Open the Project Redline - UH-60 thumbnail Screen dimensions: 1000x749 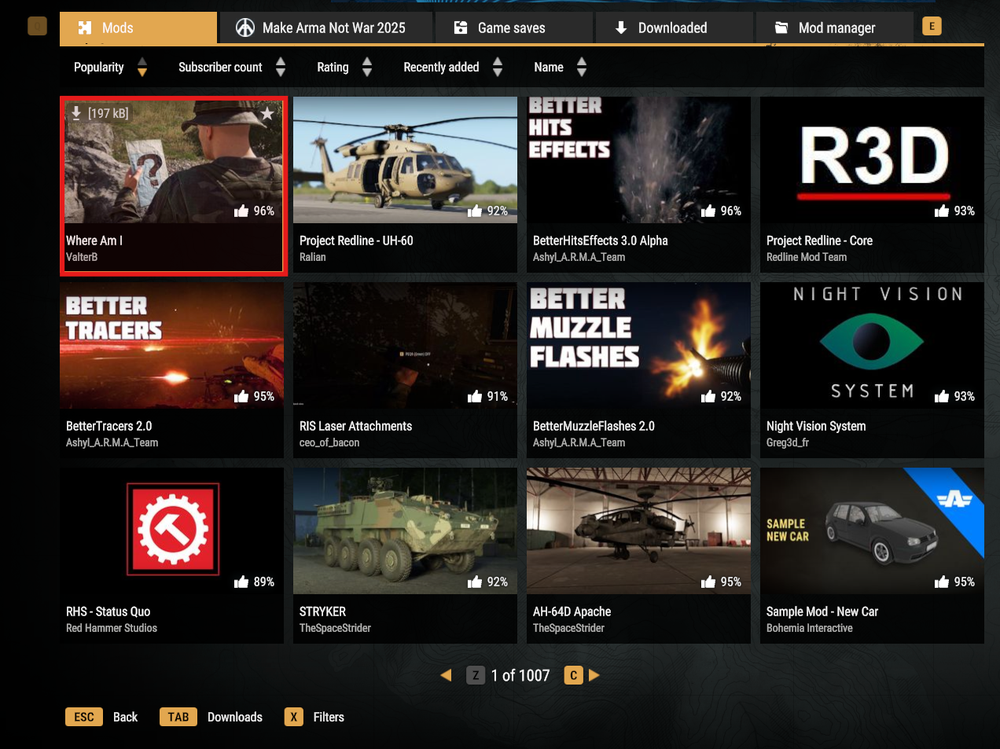pyautogui.click(x=405, y=159)
